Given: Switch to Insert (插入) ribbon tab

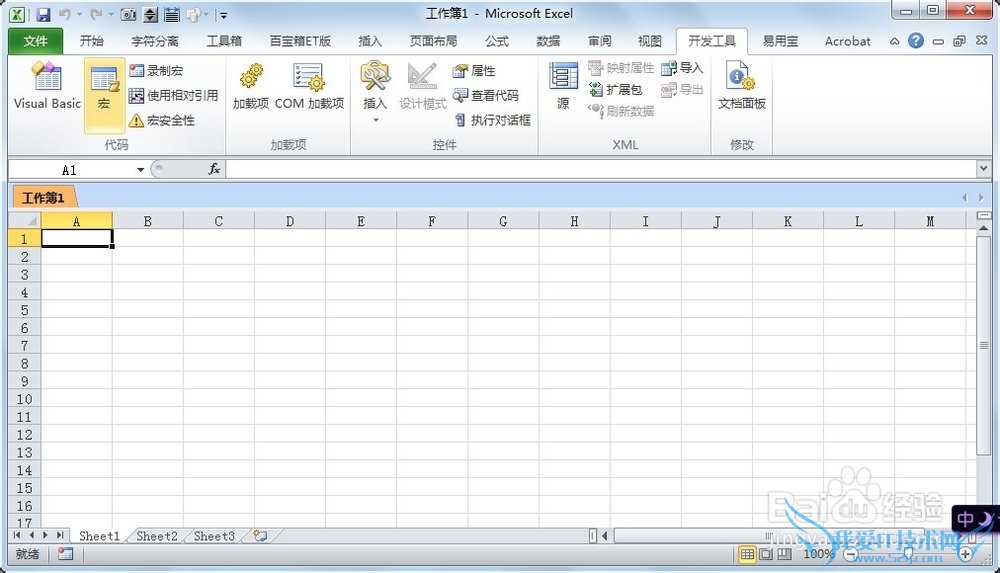Looking at the screenshot, I should [x=370, y=41].
